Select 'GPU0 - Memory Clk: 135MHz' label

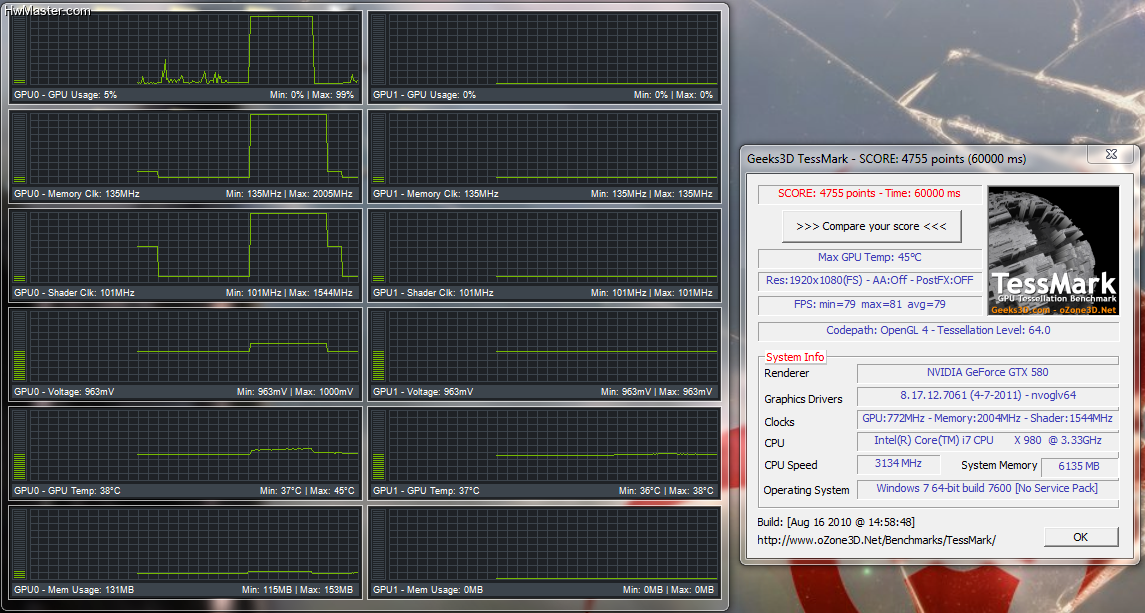(77, 194)
